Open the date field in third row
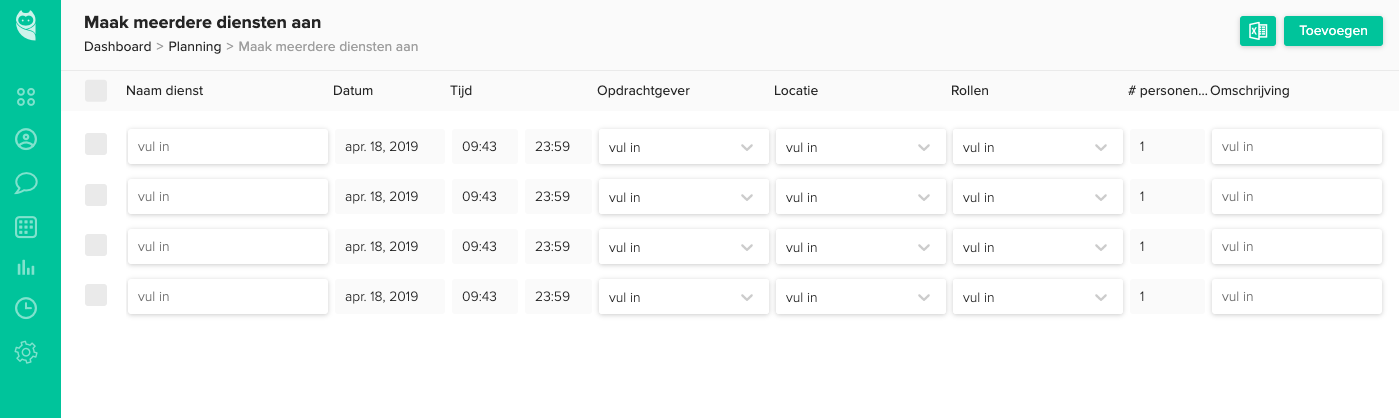Image resolution: width=1399 pixels, height=418 pixels. point(389,246)
